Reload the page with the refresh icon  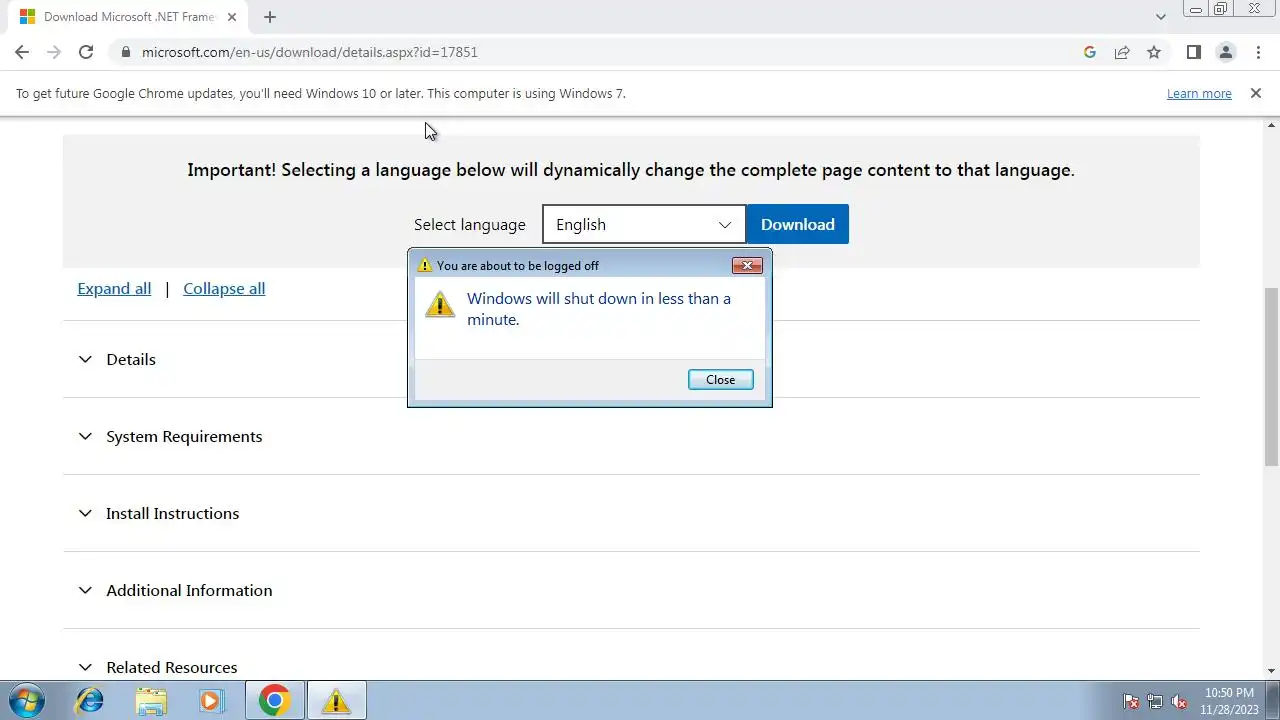(86, 52)
